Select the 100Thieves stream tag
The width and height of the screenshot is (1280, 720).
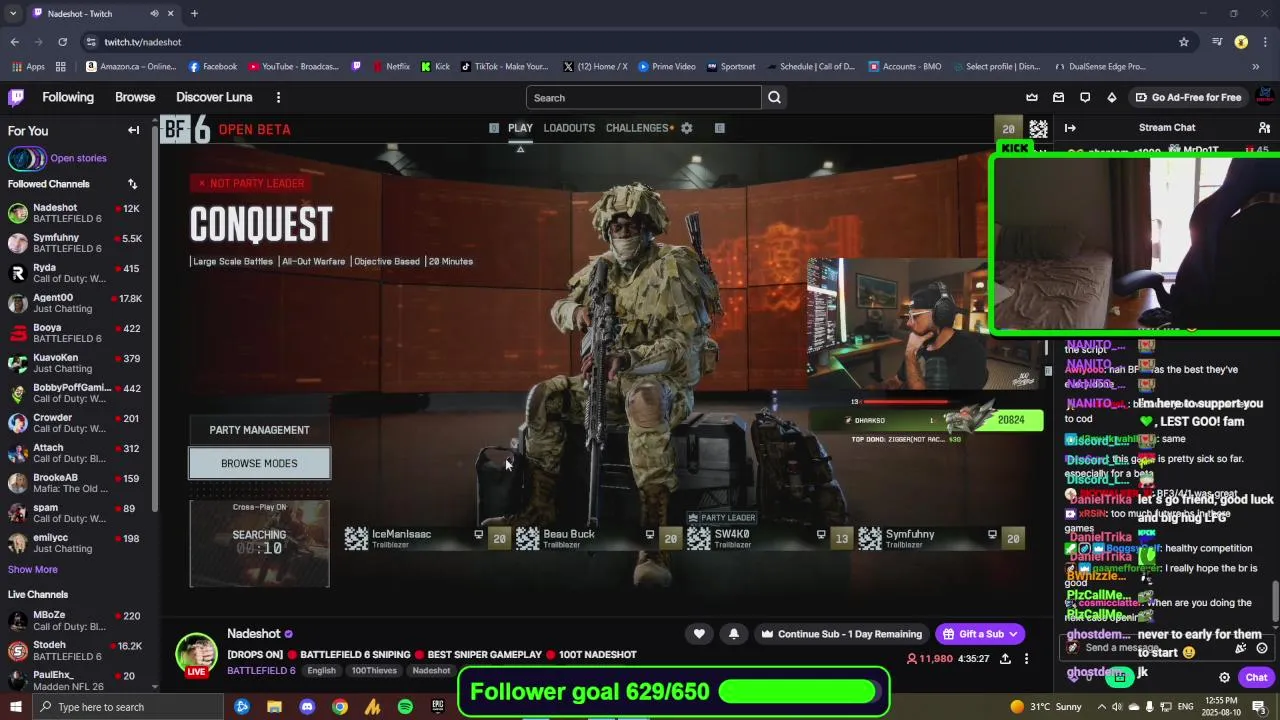374,671
